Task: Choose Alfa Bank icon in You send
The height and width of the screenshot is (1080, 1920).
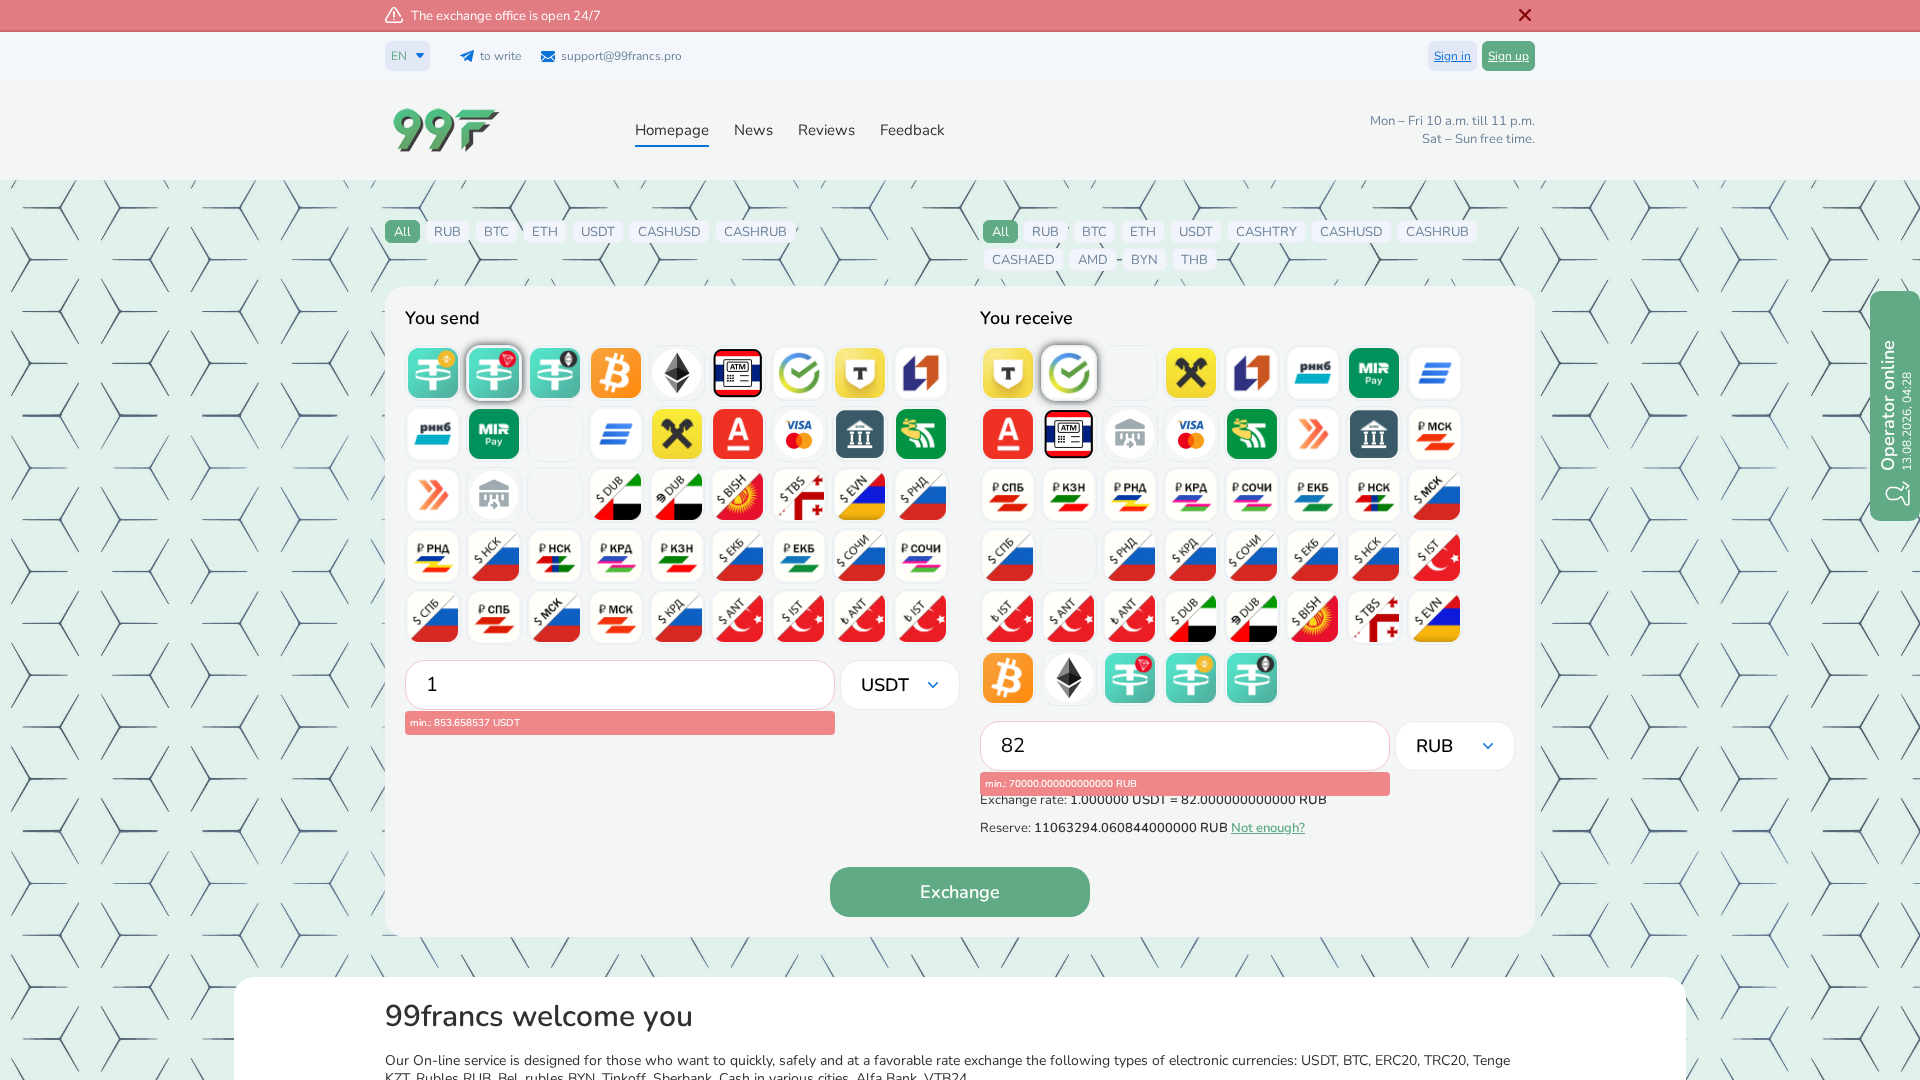Action: 738,434
